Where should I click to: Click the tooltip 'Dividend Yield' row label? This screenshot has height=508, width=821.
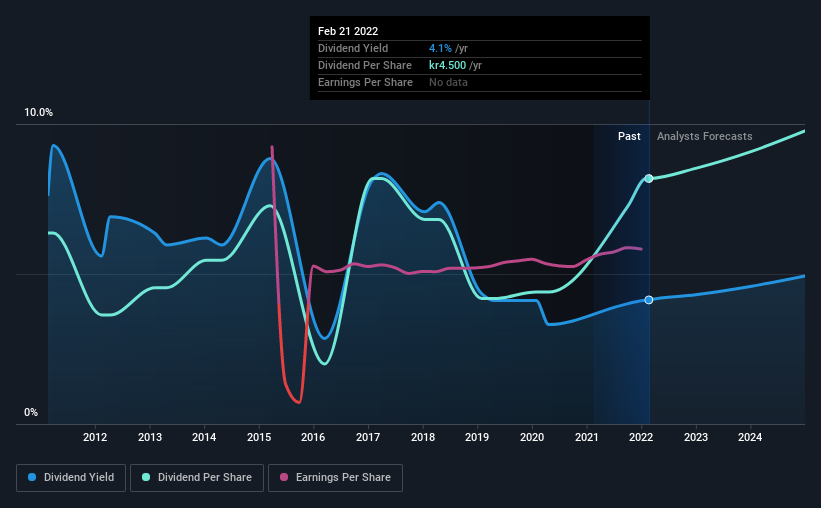point(353,48)
